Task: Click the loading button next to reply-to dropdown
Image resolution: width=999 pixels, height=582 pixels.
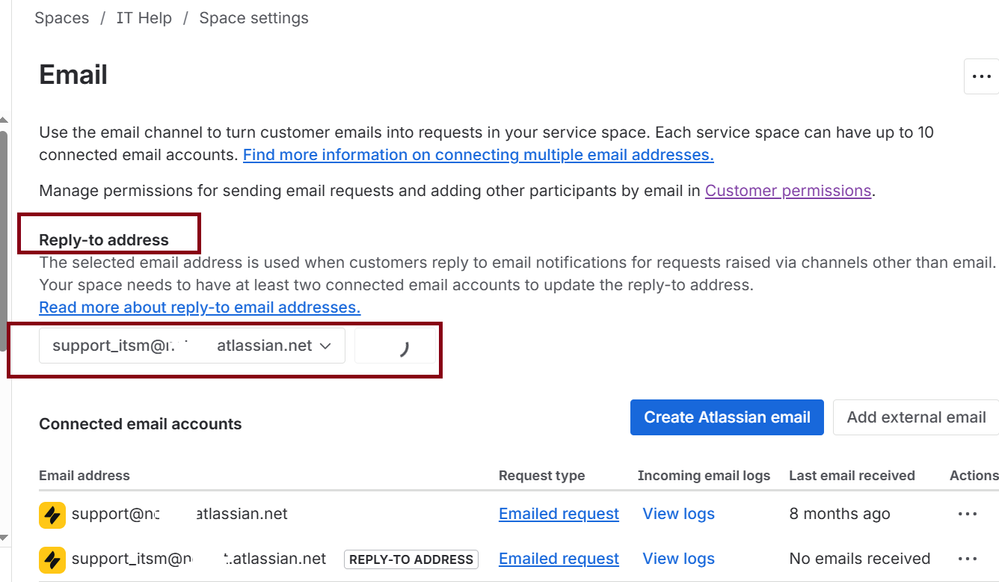Action: point(395,346)
